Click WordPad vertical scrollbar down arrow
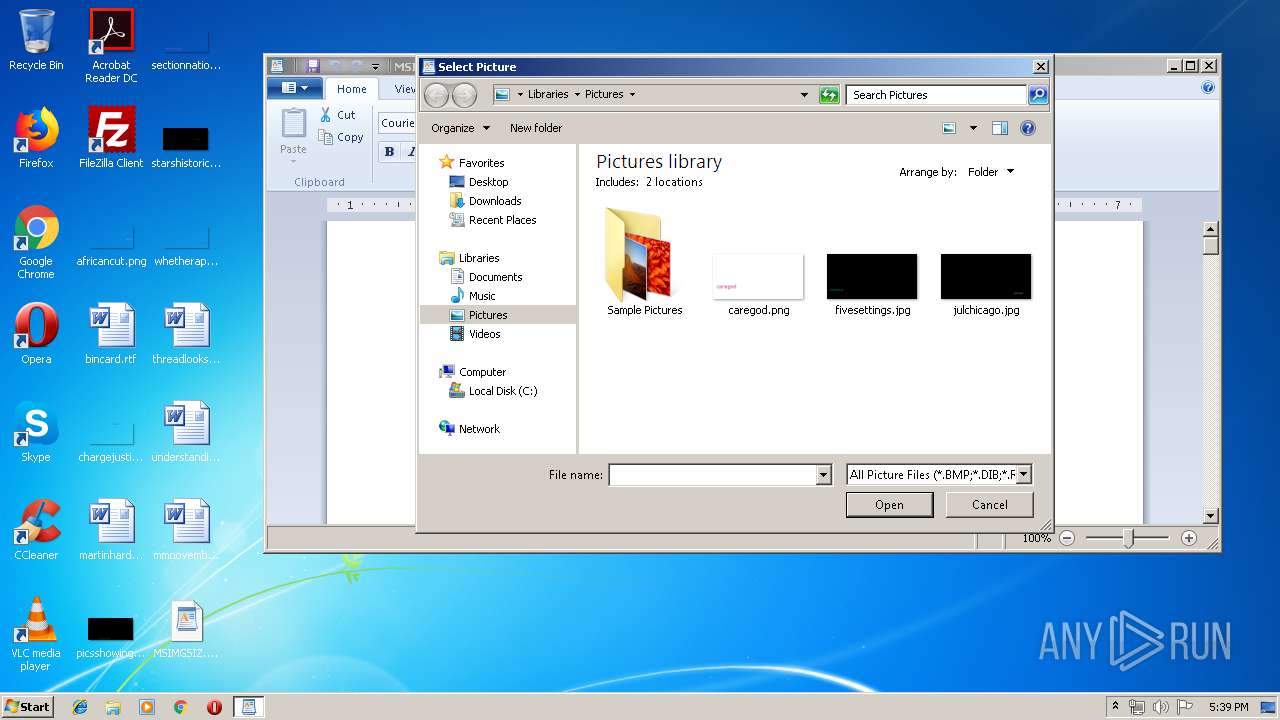This screenshot has height=720, width=1280. (1211, 516)
